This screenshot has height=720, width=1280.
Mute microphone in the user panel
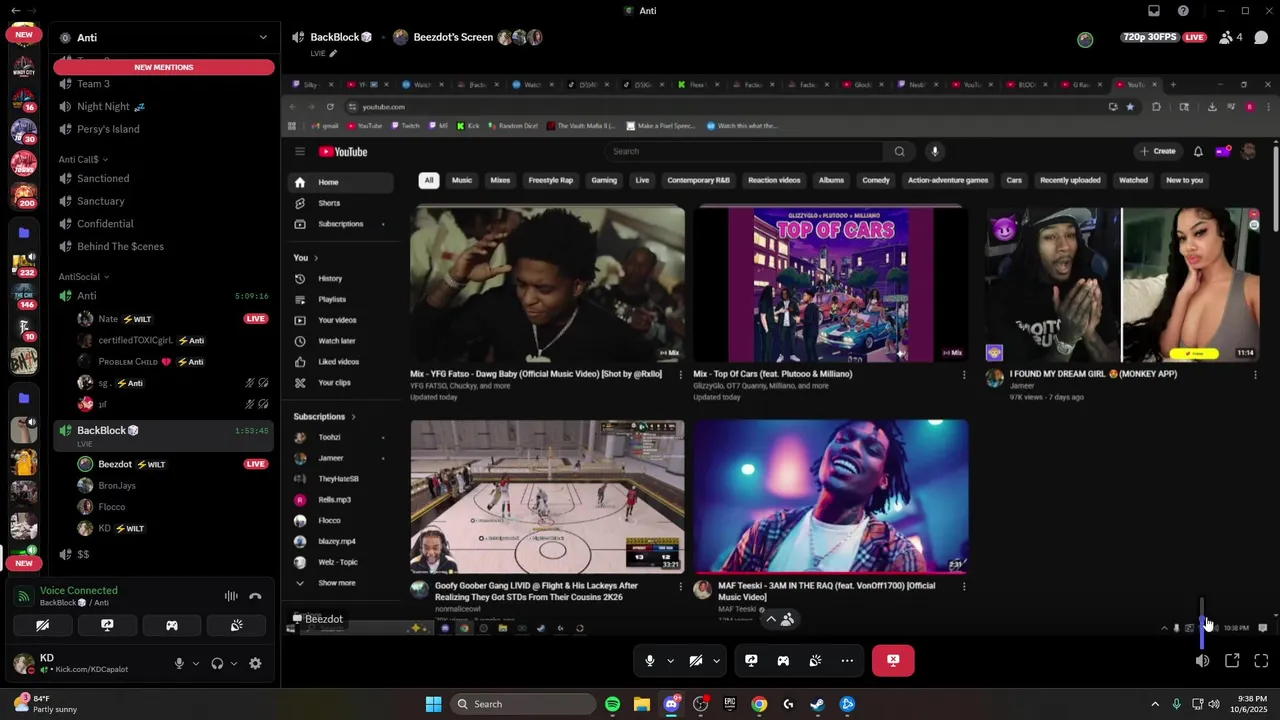click(180, 663)
